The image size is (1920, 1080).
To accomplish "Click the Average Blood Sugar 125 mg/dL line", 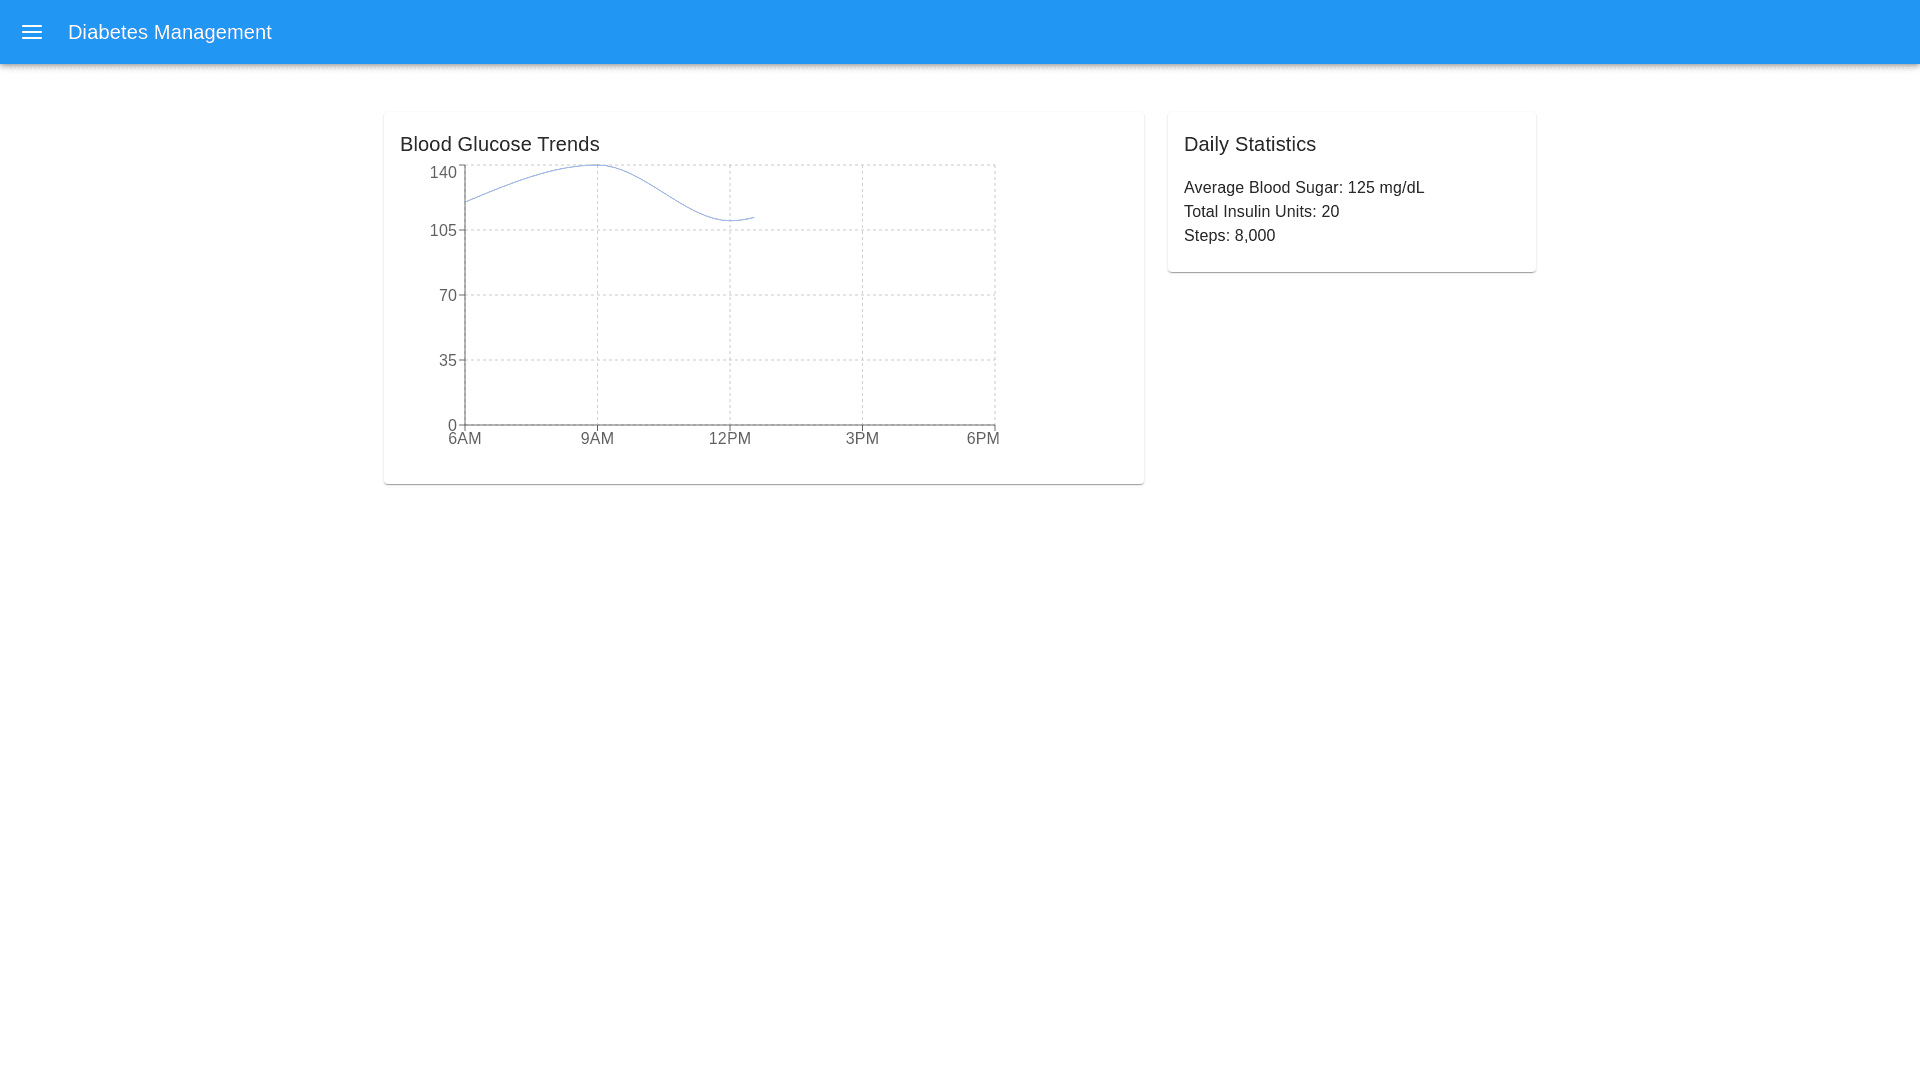I will coord(1303,188).
